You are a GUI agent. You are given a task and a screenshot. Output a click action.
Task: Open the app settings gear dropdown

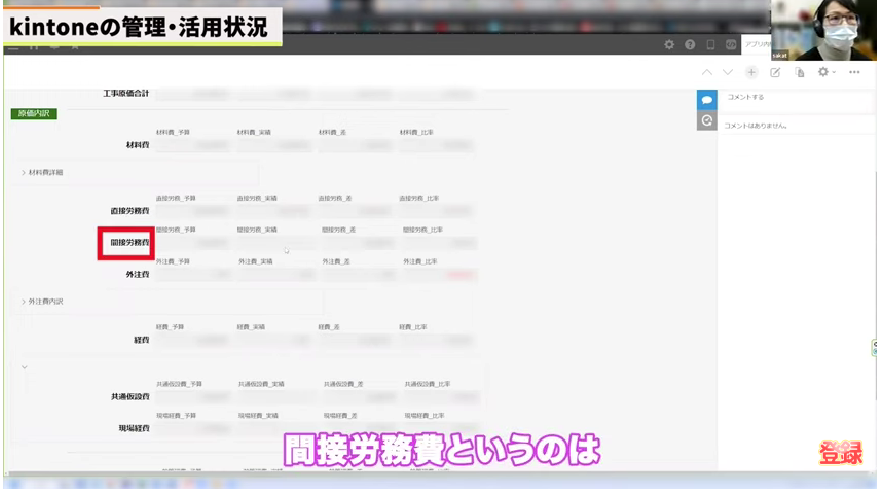(x=826, y=72)
